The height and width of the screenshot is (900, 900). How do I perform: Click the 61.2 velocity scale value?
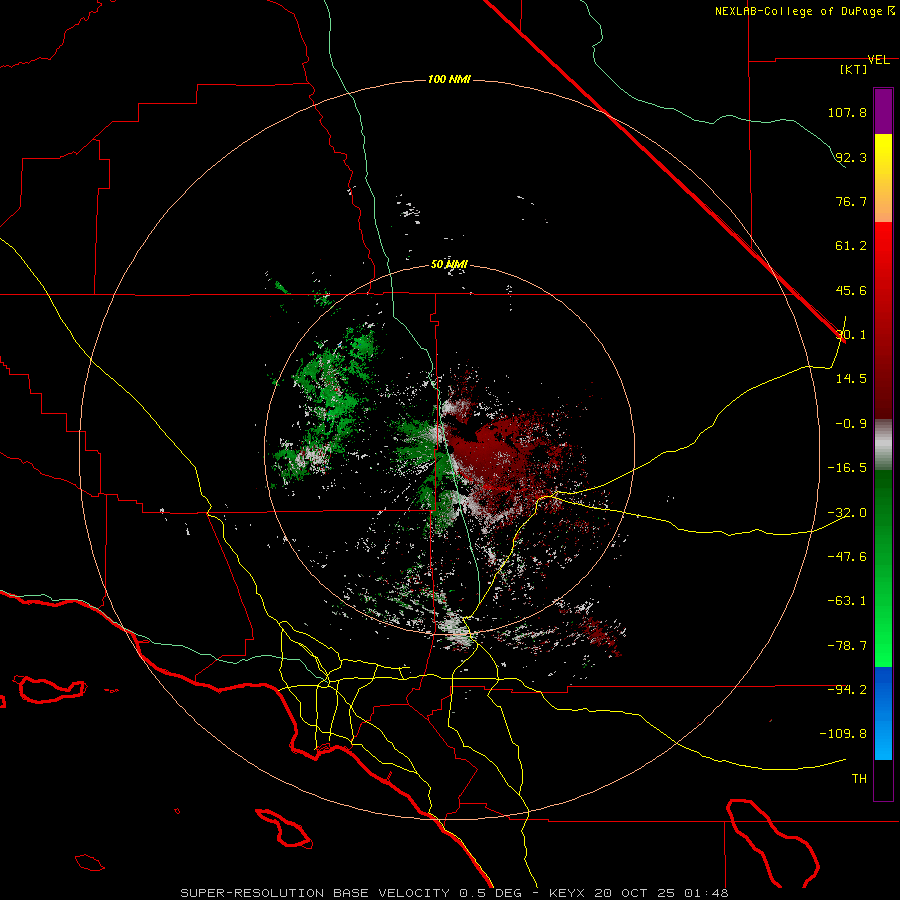tap(851, 246)
